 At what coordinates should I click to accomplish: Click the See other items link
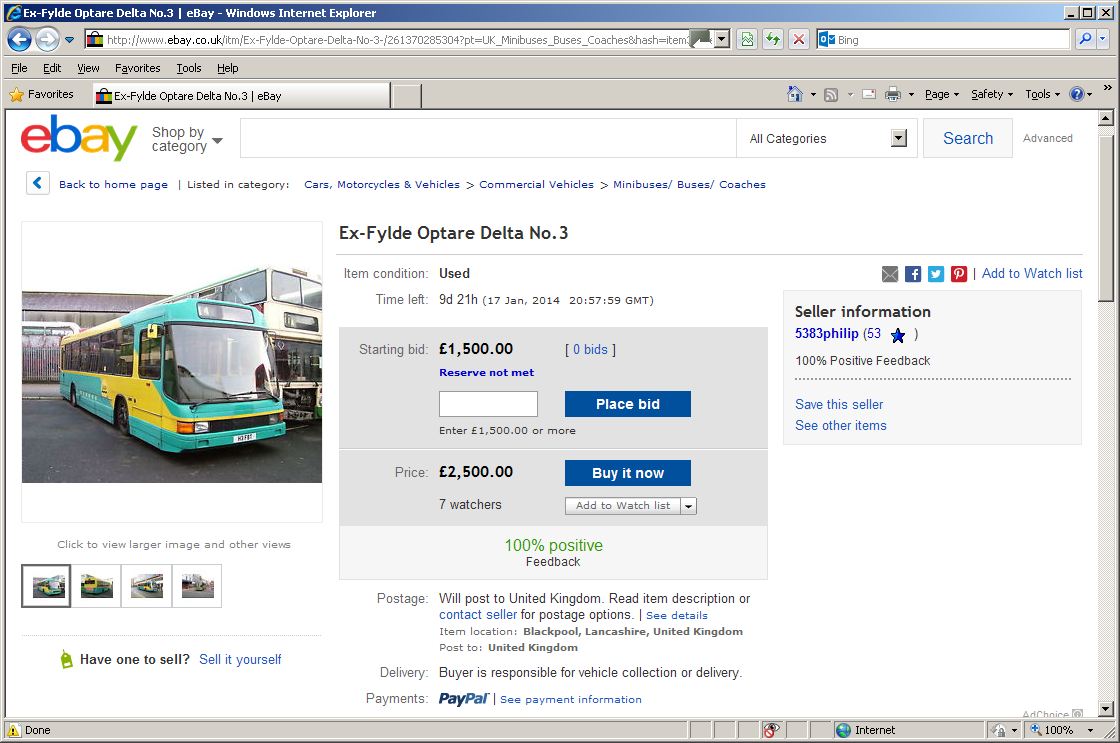coord(840,426)
